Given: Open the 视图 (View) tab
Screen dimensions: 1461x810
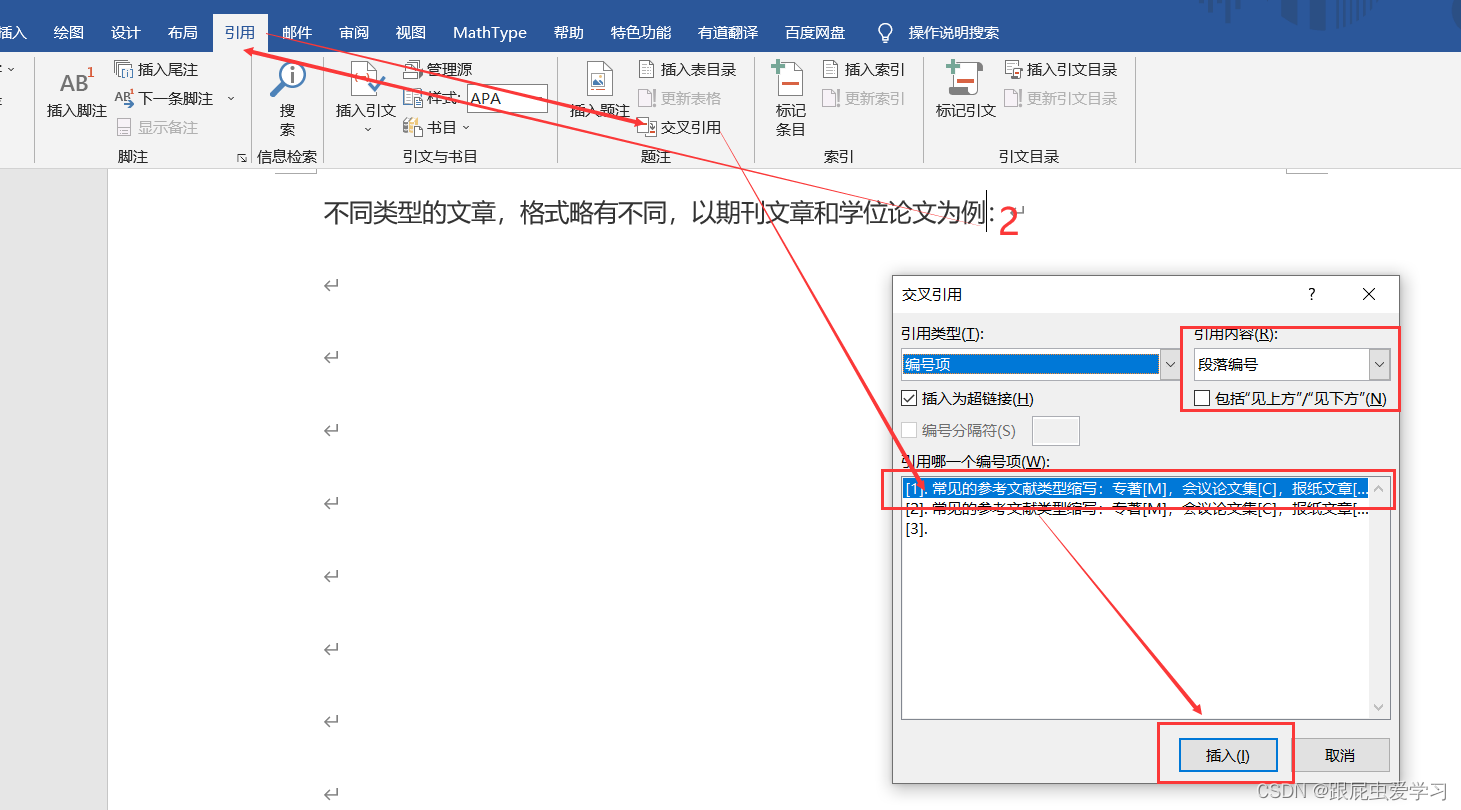Looking at the screenshot, I should 411,33.
